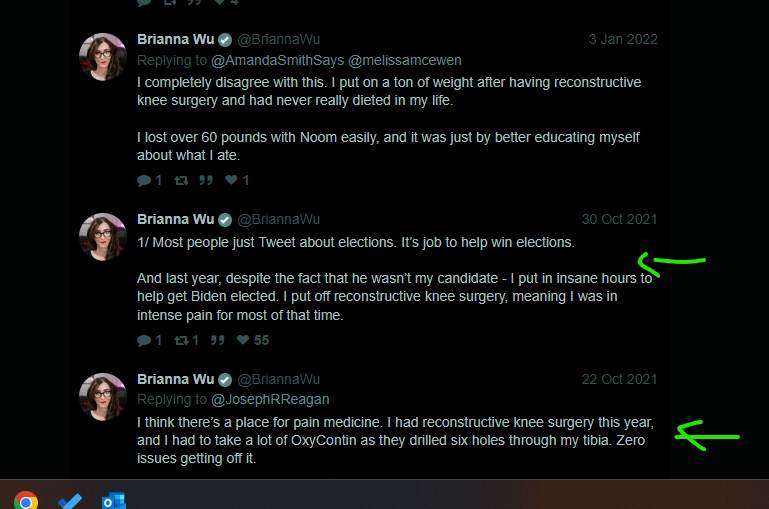This screenshot has height=509, width=769.
Task: Open Google Chrome from the taskbar
Action: tap(26, 501)
